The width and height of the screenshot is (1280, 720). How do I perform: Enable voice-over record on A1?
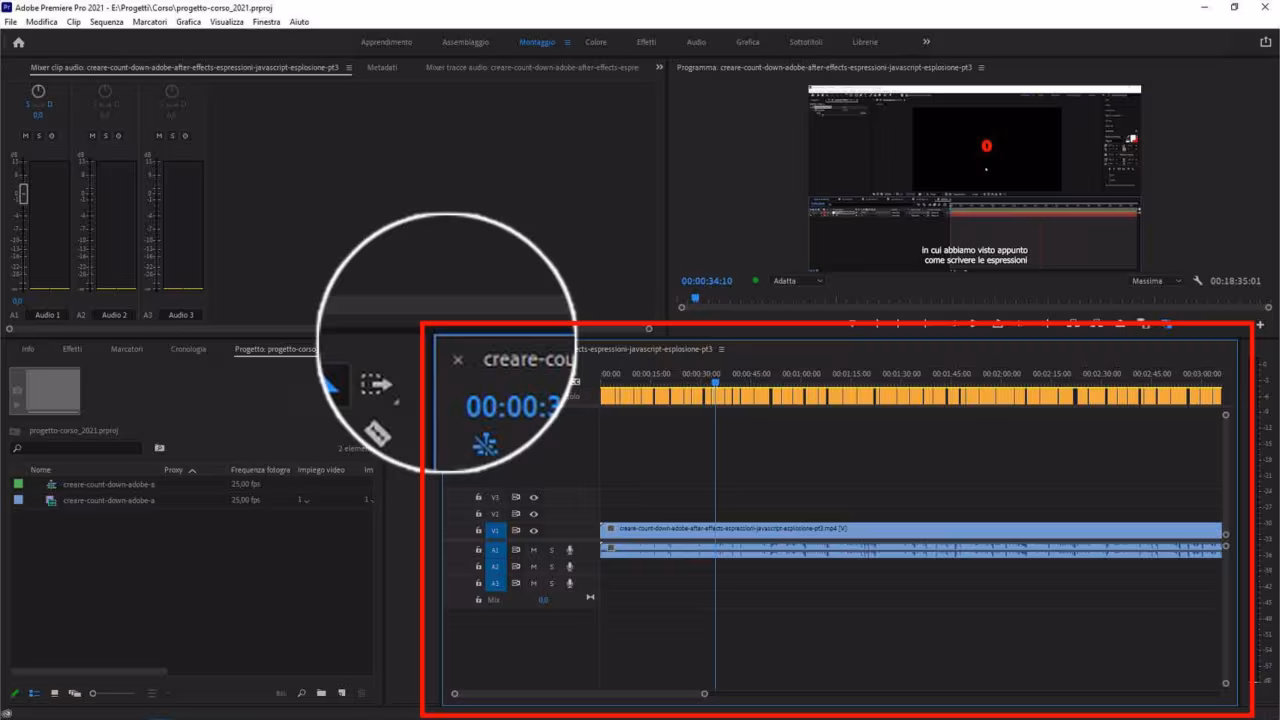pyautogui.click(x=570, y=550)
